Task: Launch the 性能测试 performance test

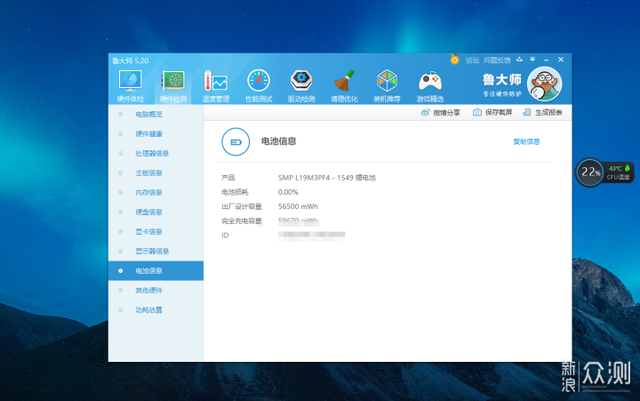Action: [x=258, y=86]
